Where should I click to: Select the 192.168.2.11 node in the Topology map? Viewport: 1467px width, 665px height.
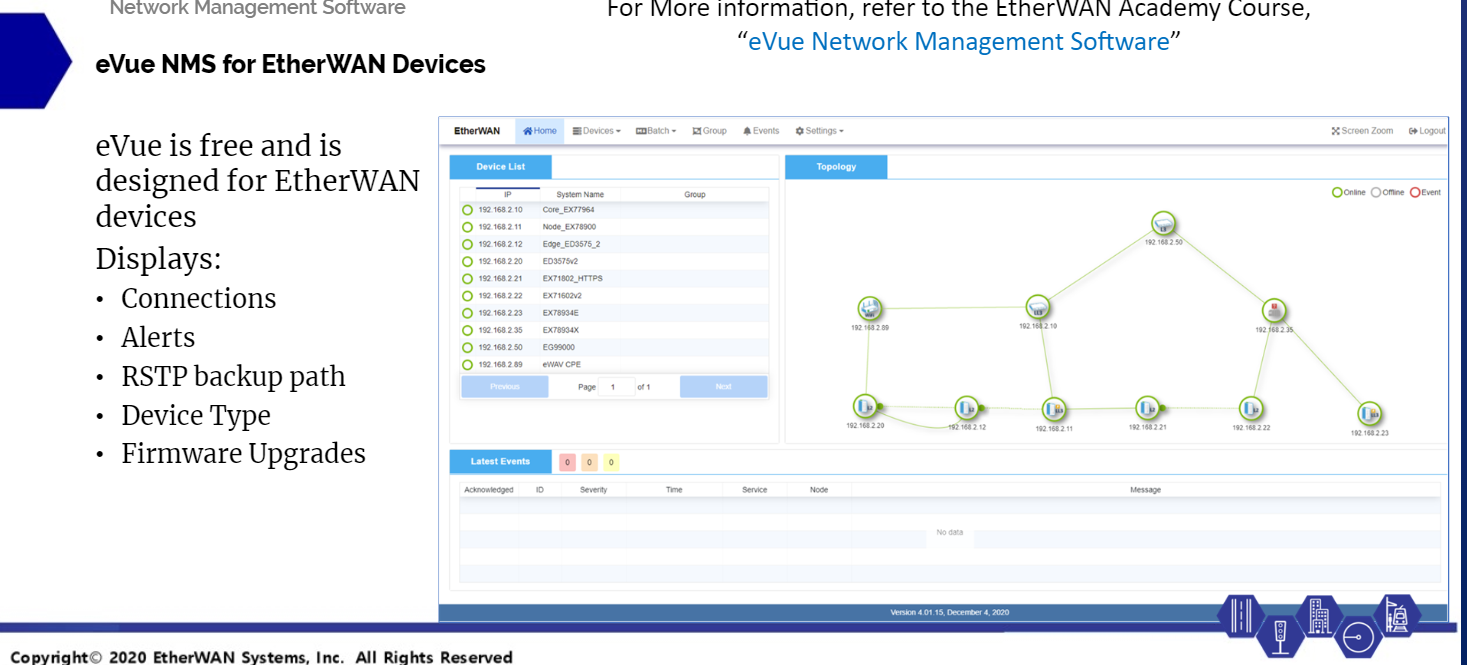(x=1053, y=409)
